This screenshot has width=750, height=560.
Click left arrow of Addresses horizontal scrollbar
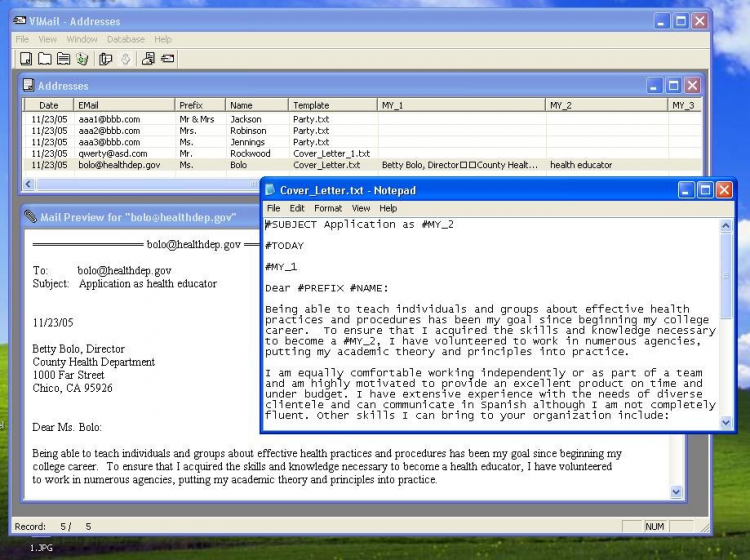(29, 184)
